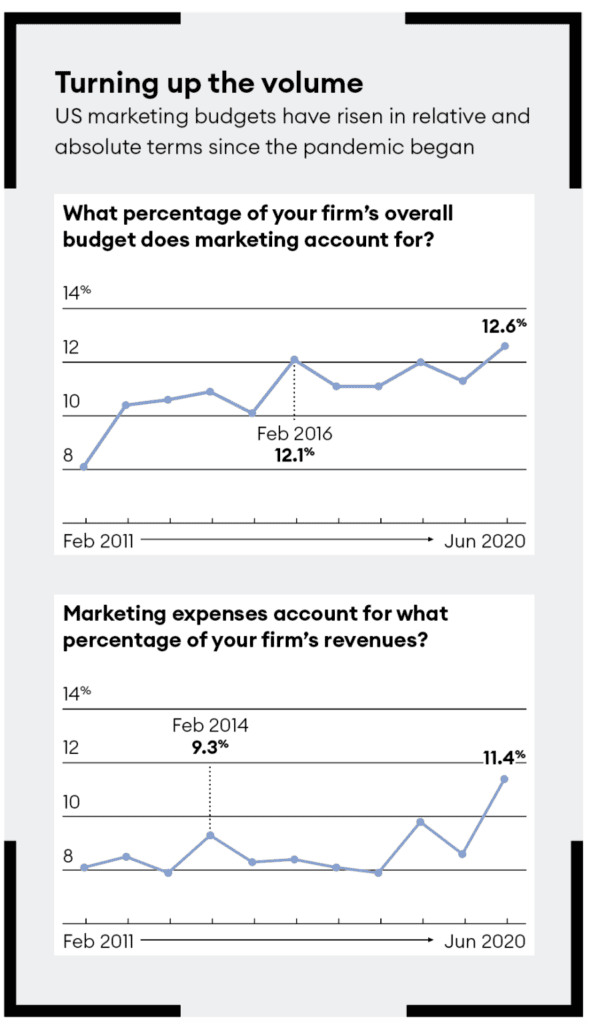The width and height of the screenshot is (591, 1024).
Task: Click the overall budget question title
Action: tap(258, 227)
